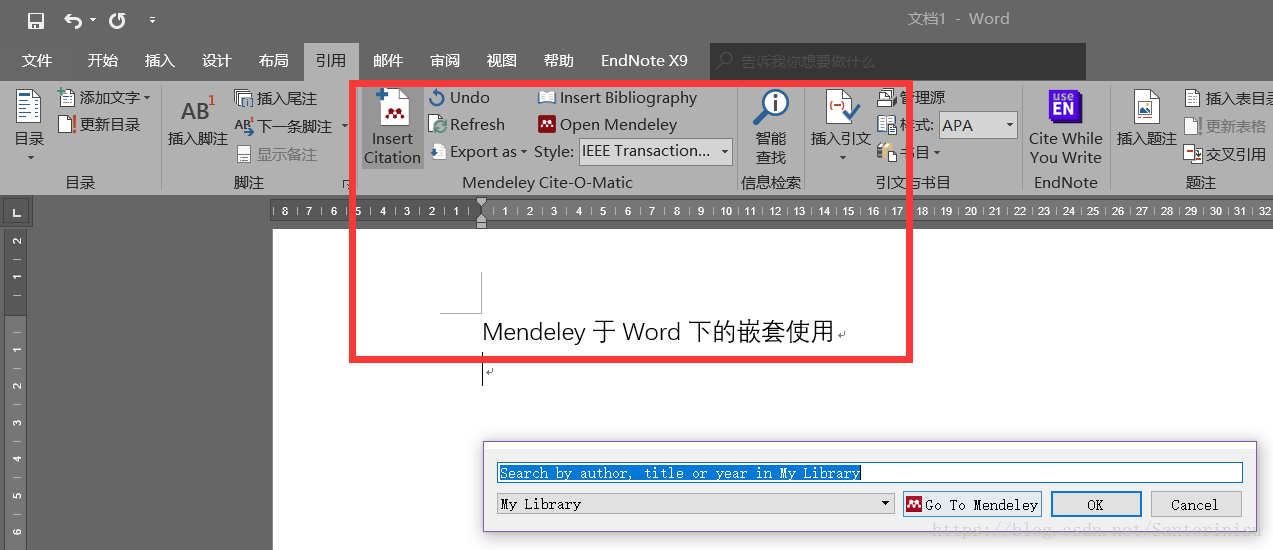Click the 告诉我你想要做什么 search box

tap(898, 61)
